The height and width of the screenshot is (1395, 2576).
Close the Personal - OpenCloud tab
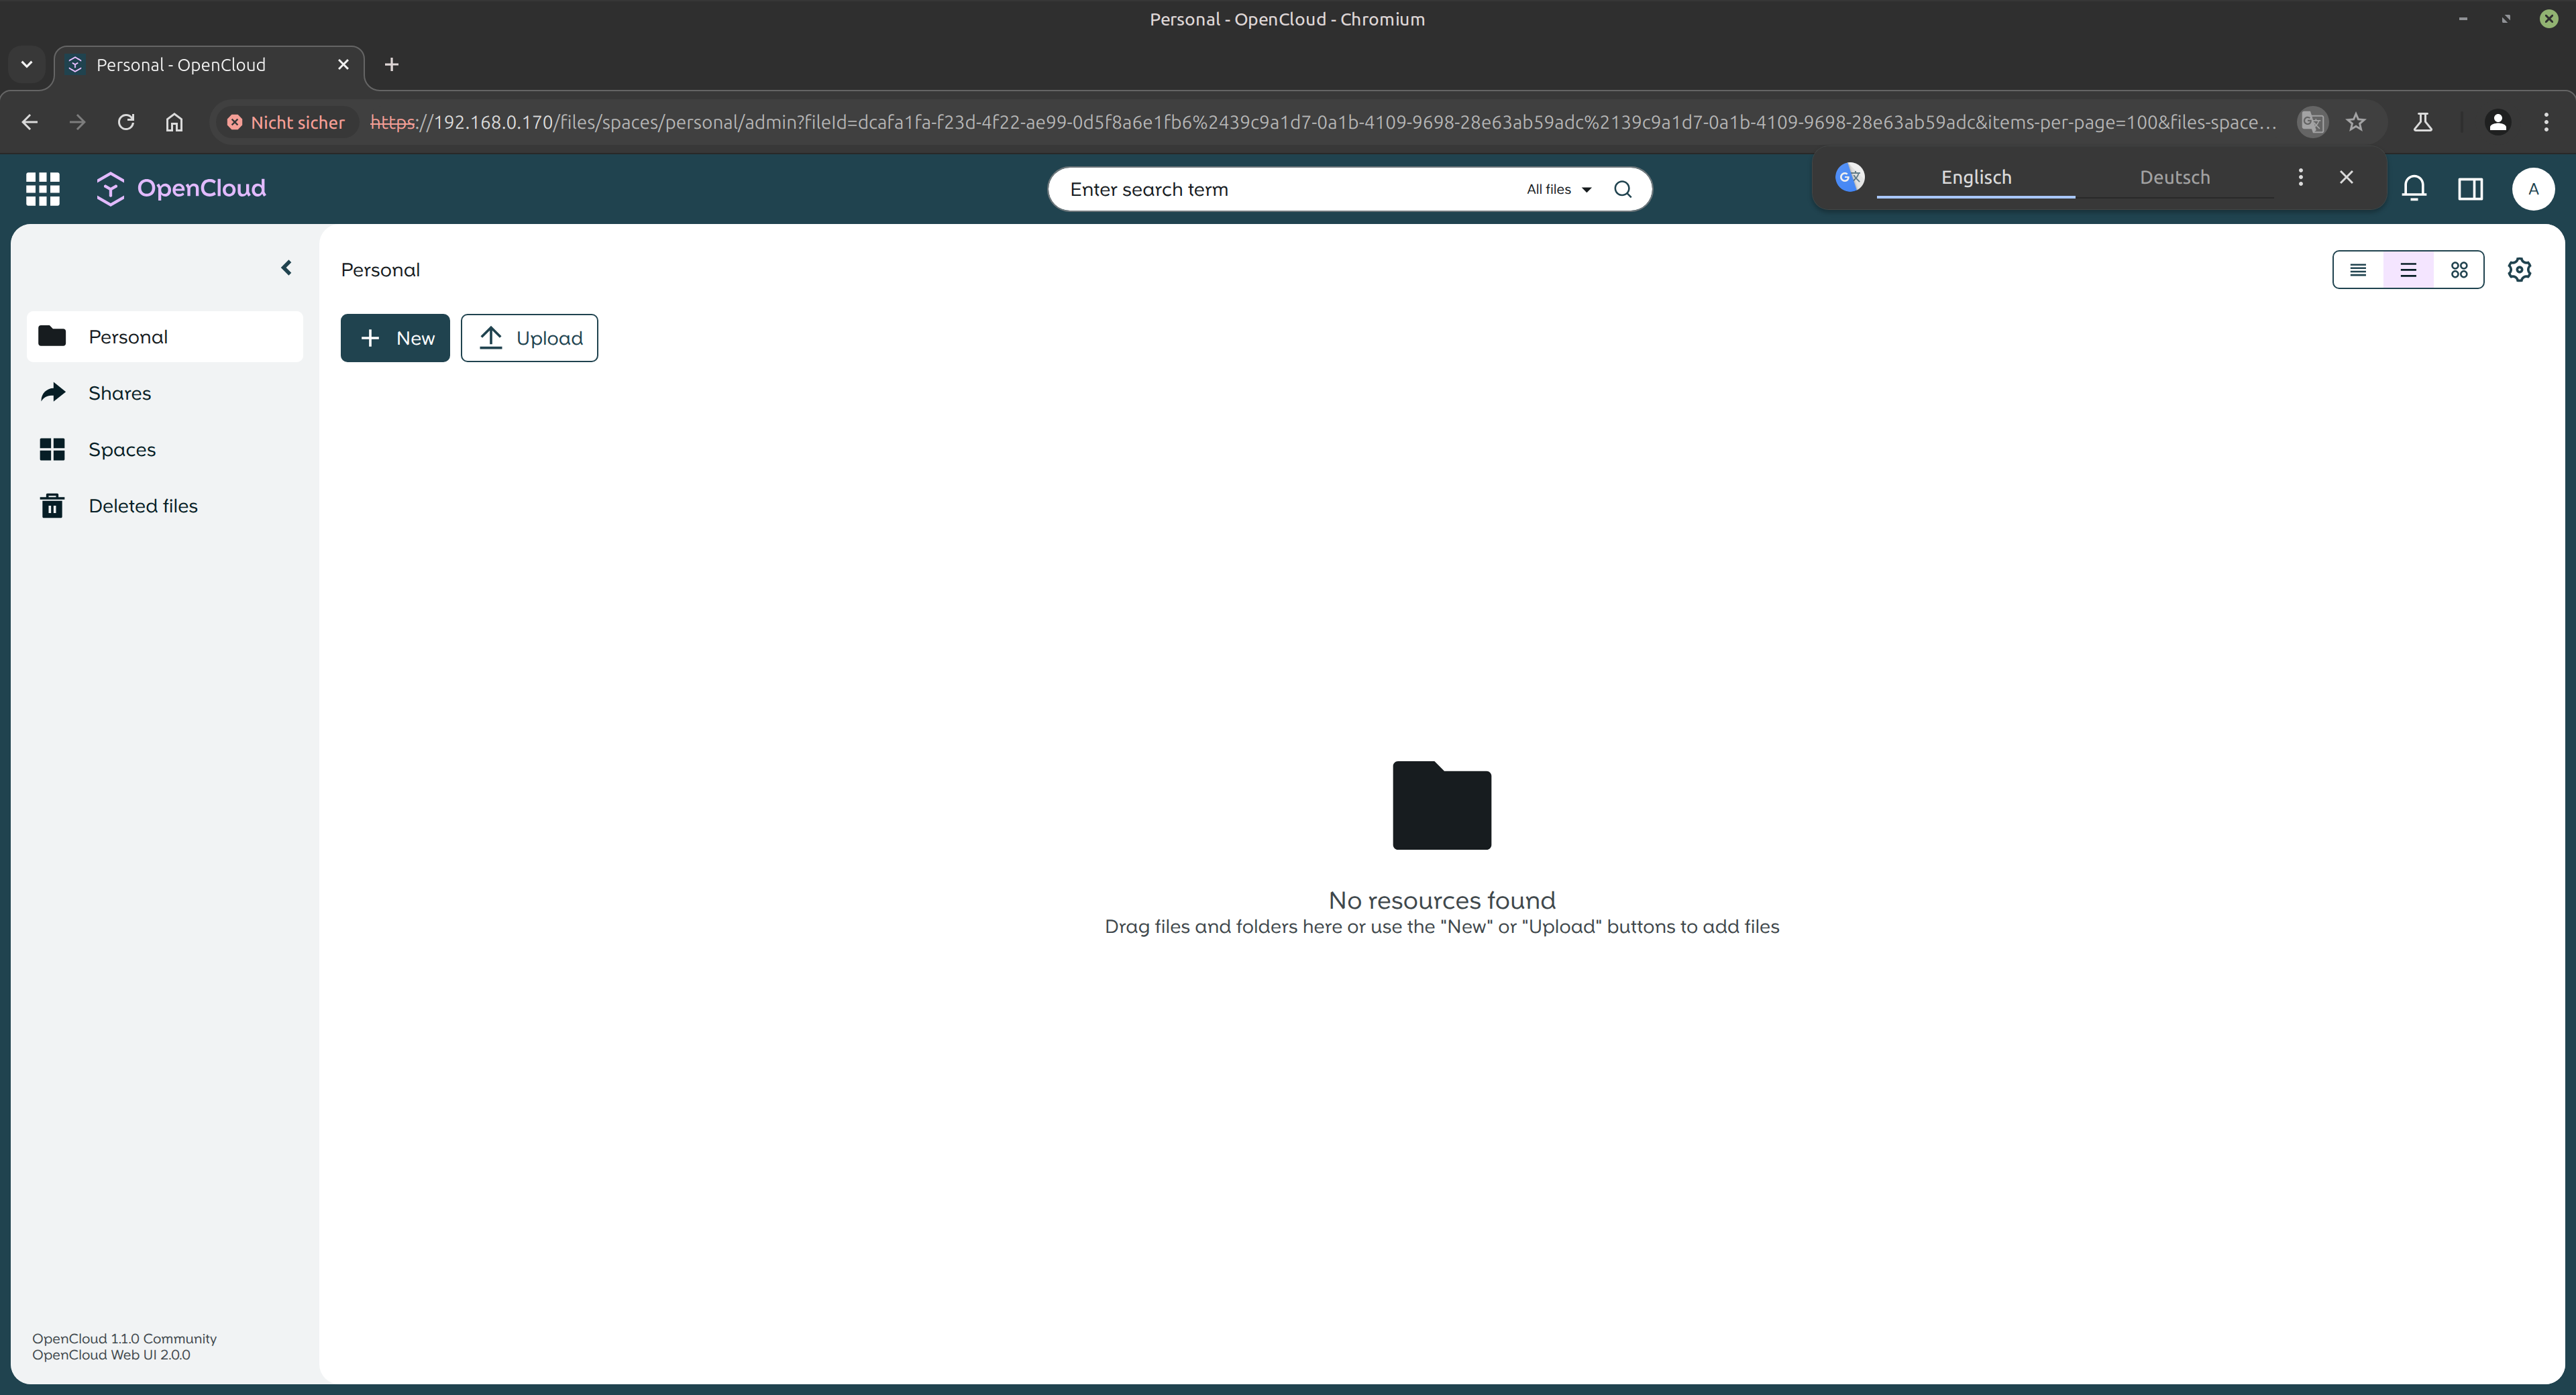[x=343, y=64]
